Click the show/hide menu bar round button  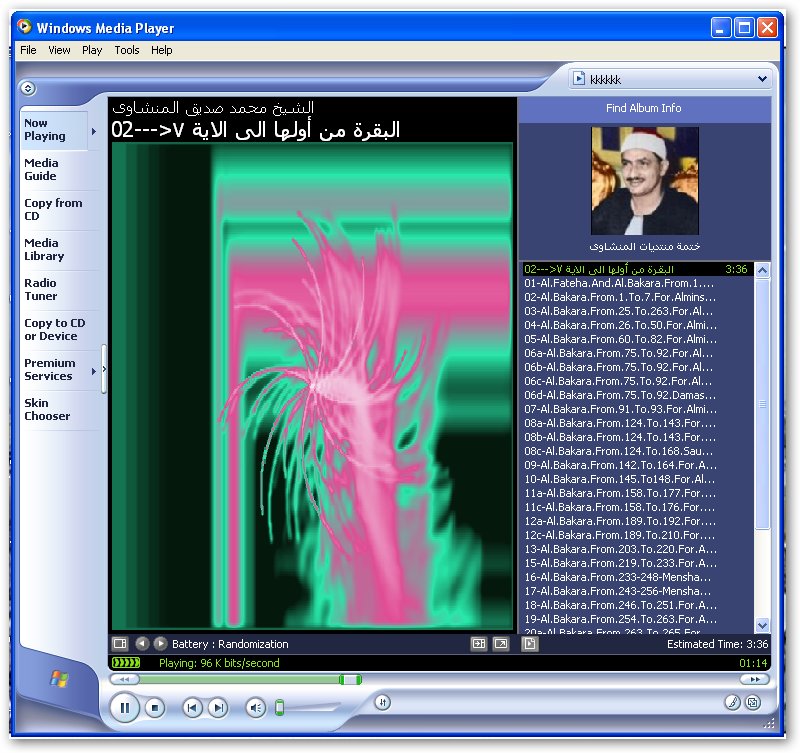28,88
